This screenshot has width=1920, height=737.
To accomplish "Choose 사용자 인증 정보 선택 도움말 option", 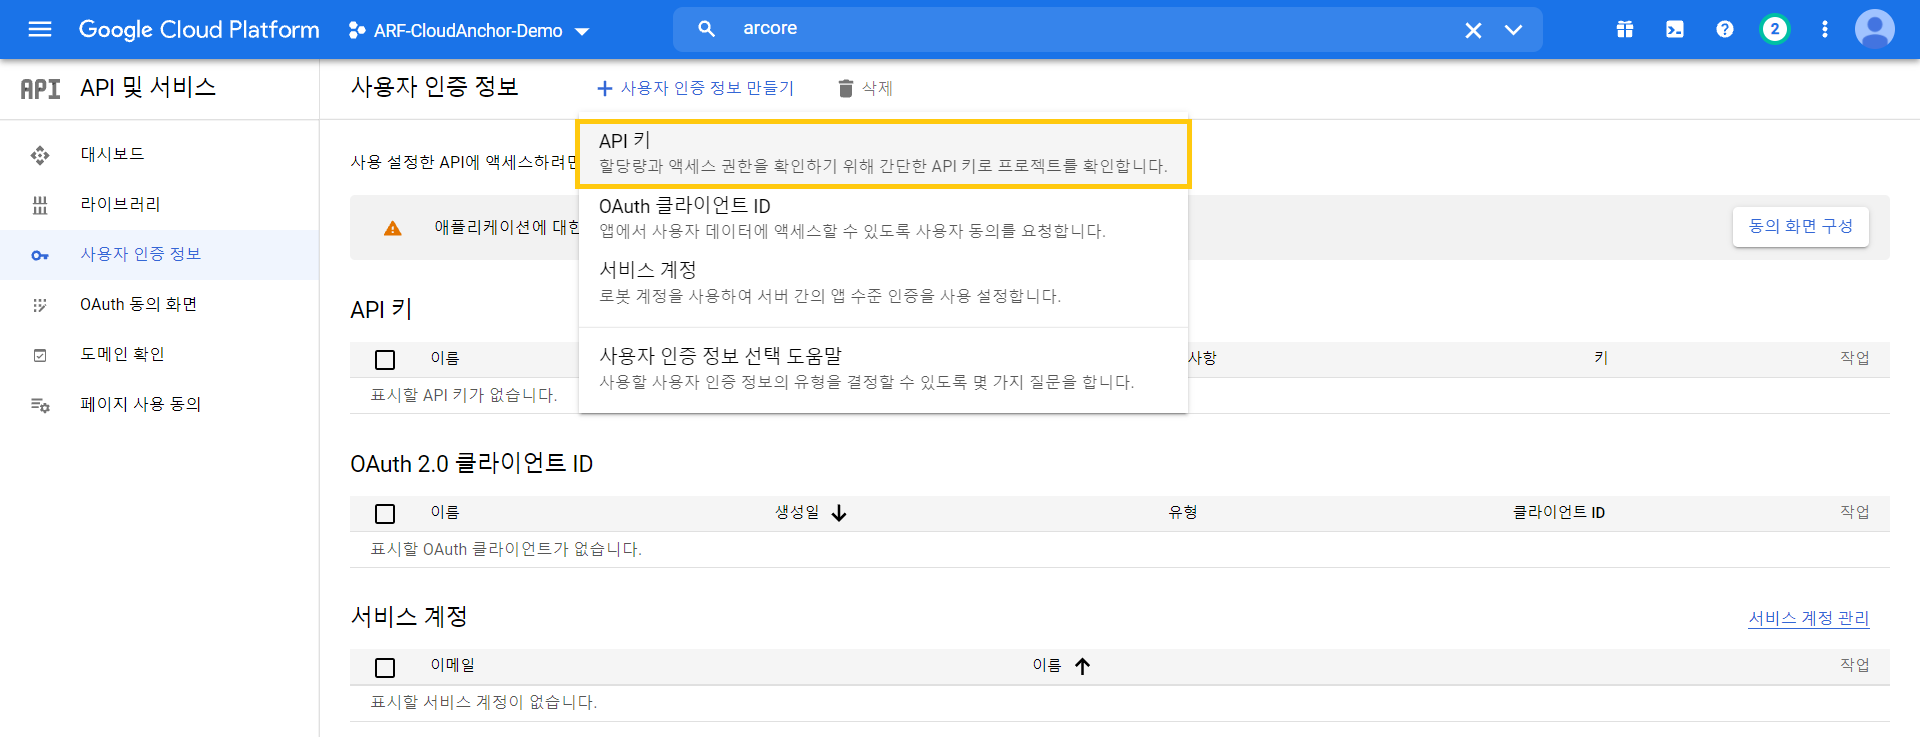I will [883, 368].
